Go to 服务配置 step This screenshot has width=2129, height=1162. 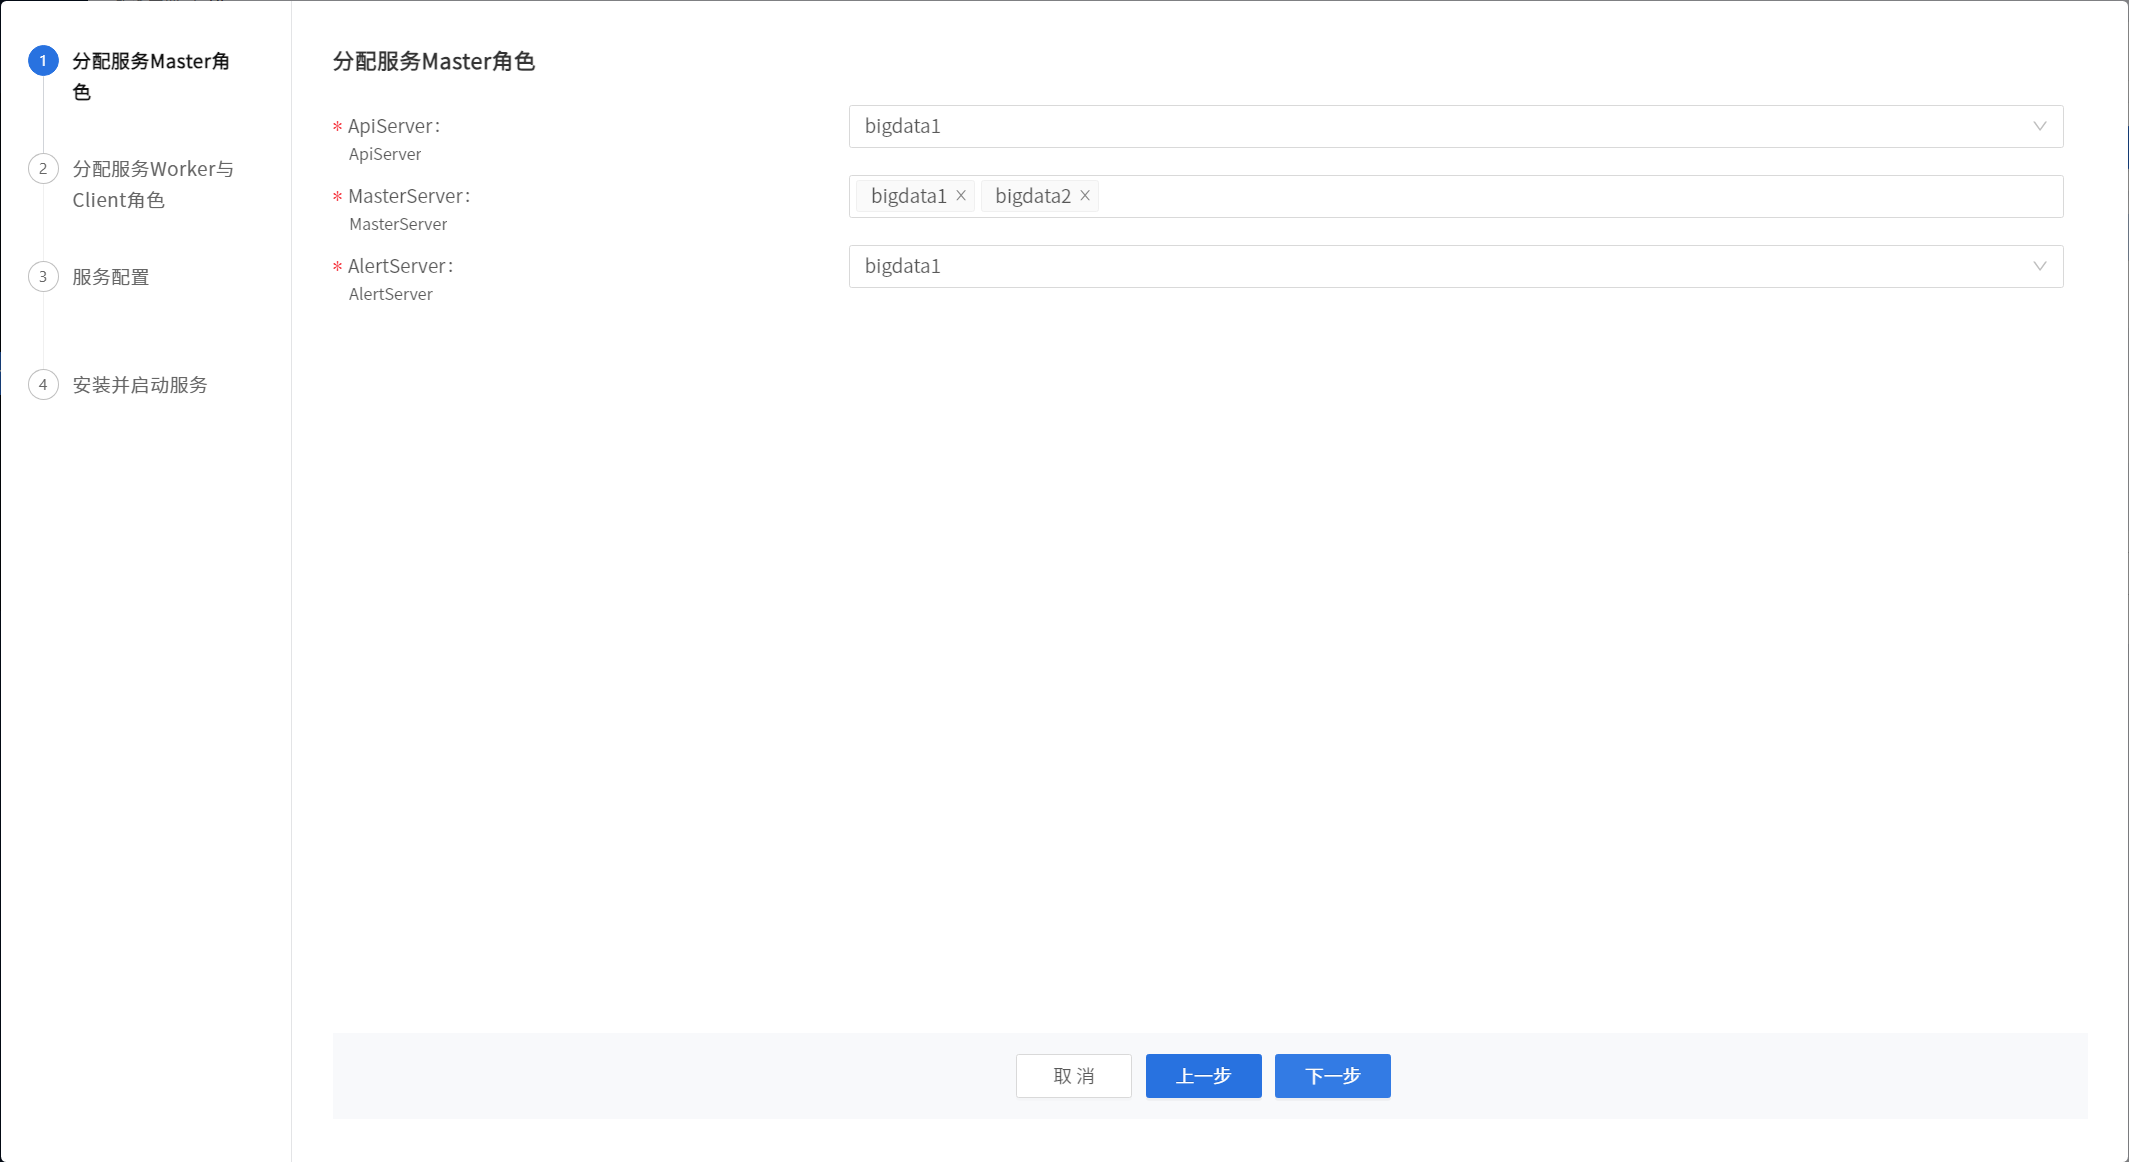coord(111,277)
